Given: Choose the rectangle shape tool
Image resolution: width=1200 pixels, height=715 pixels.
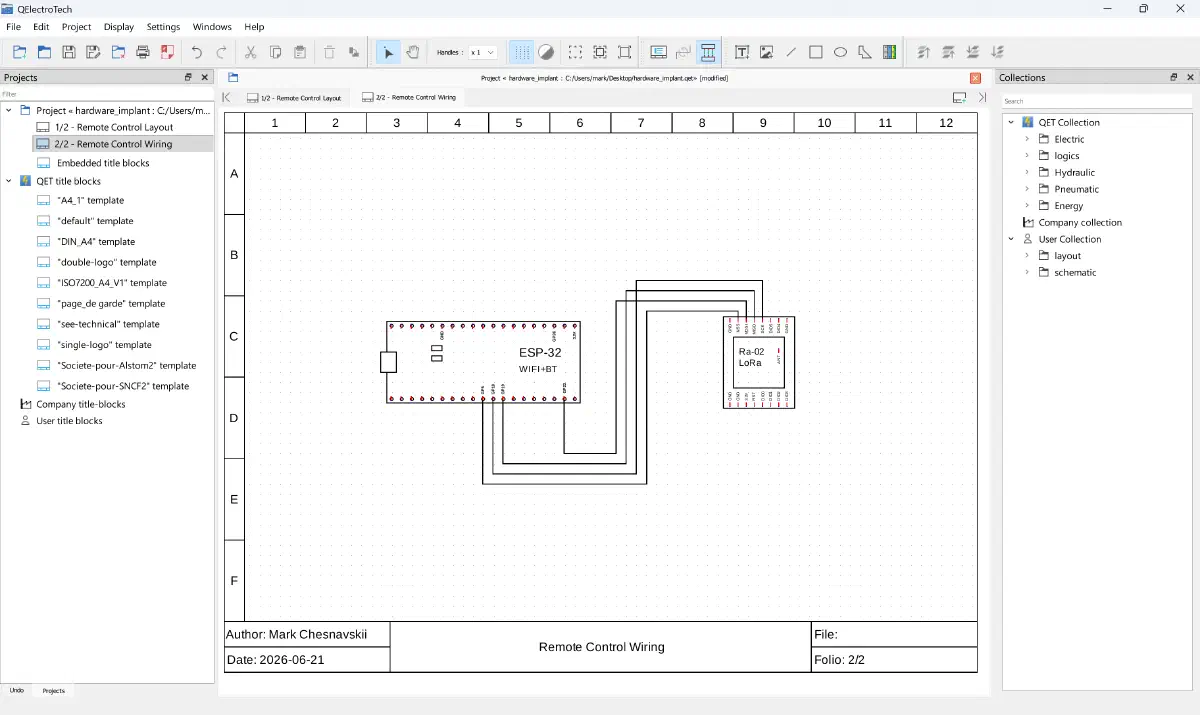Looking at the screenshot, I should (816, 52).
